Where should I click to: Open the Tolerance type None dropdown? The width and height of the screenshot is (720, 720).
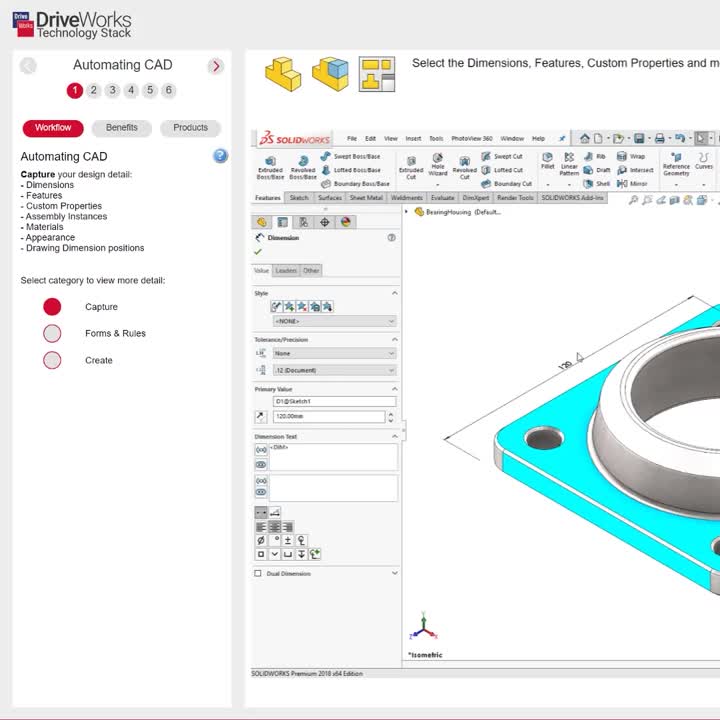click(x=334, y=354)
